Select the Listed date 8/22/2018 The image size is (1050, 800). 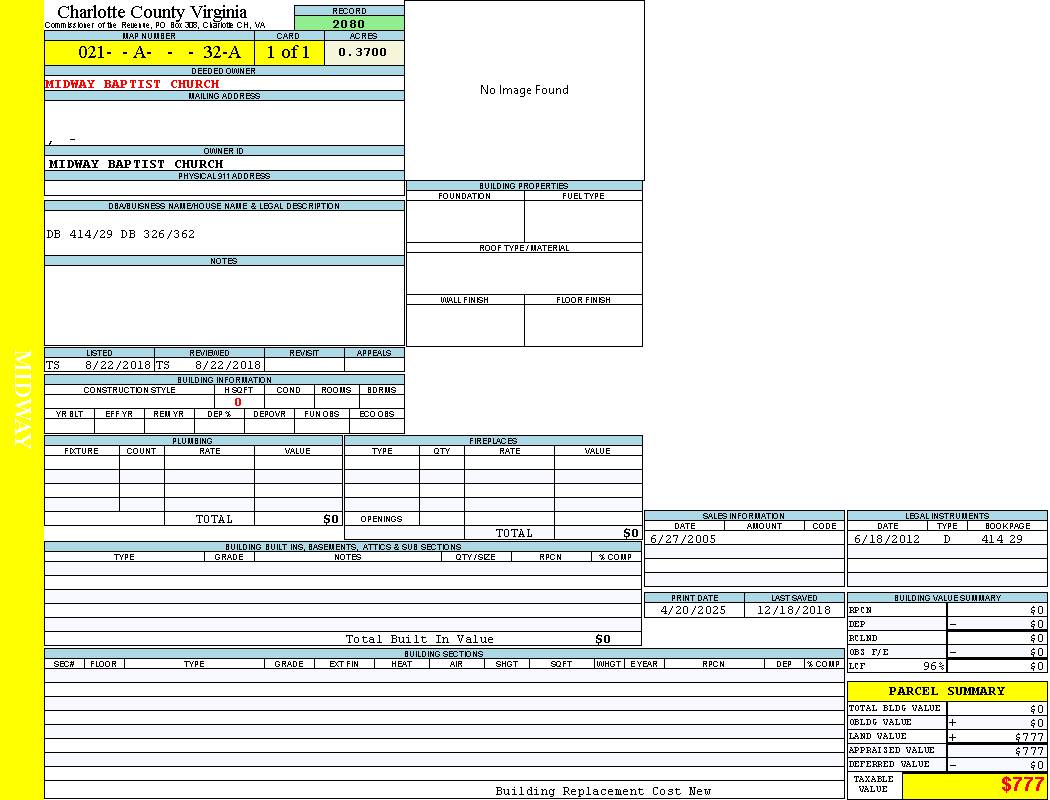coord(117,366)
